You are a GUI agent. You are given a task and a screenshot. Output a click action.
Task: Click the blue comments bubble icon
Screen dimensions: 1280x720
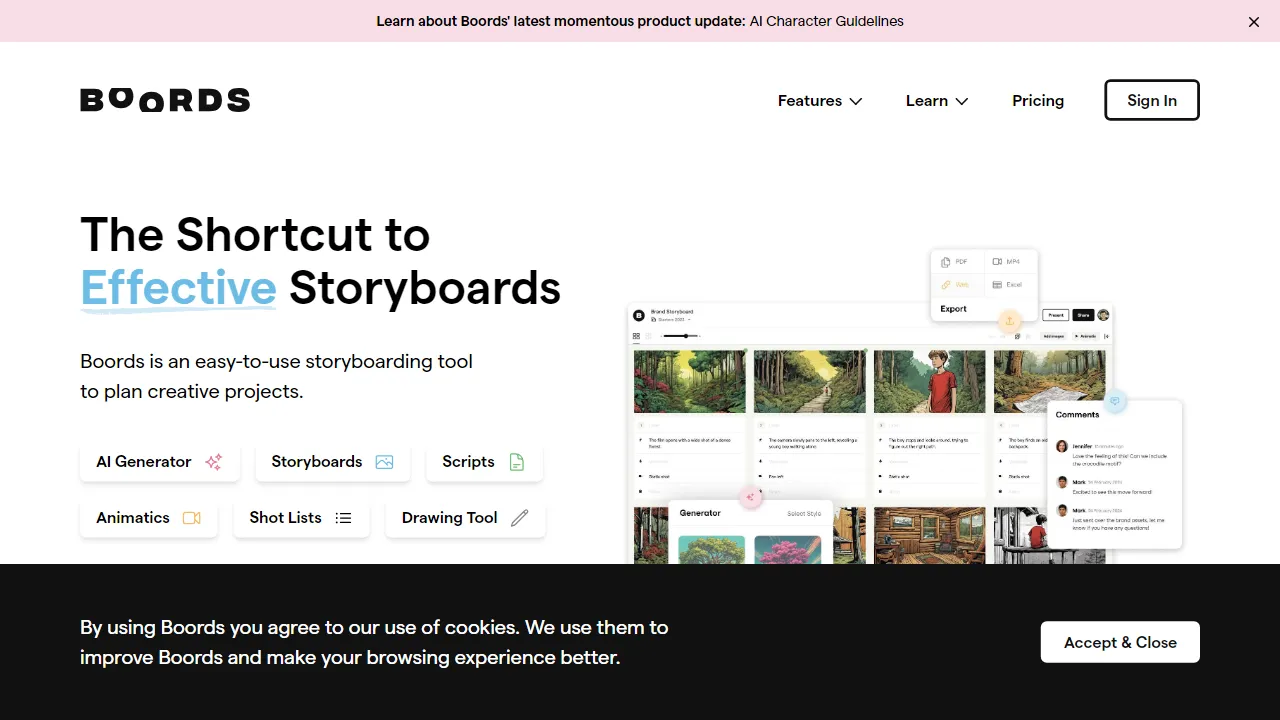click(x=1116, y=401)
